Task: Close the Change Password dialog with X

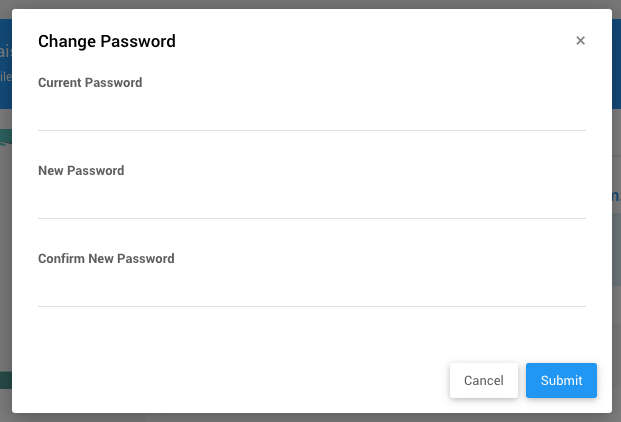Action: click(x=580, y=41)
